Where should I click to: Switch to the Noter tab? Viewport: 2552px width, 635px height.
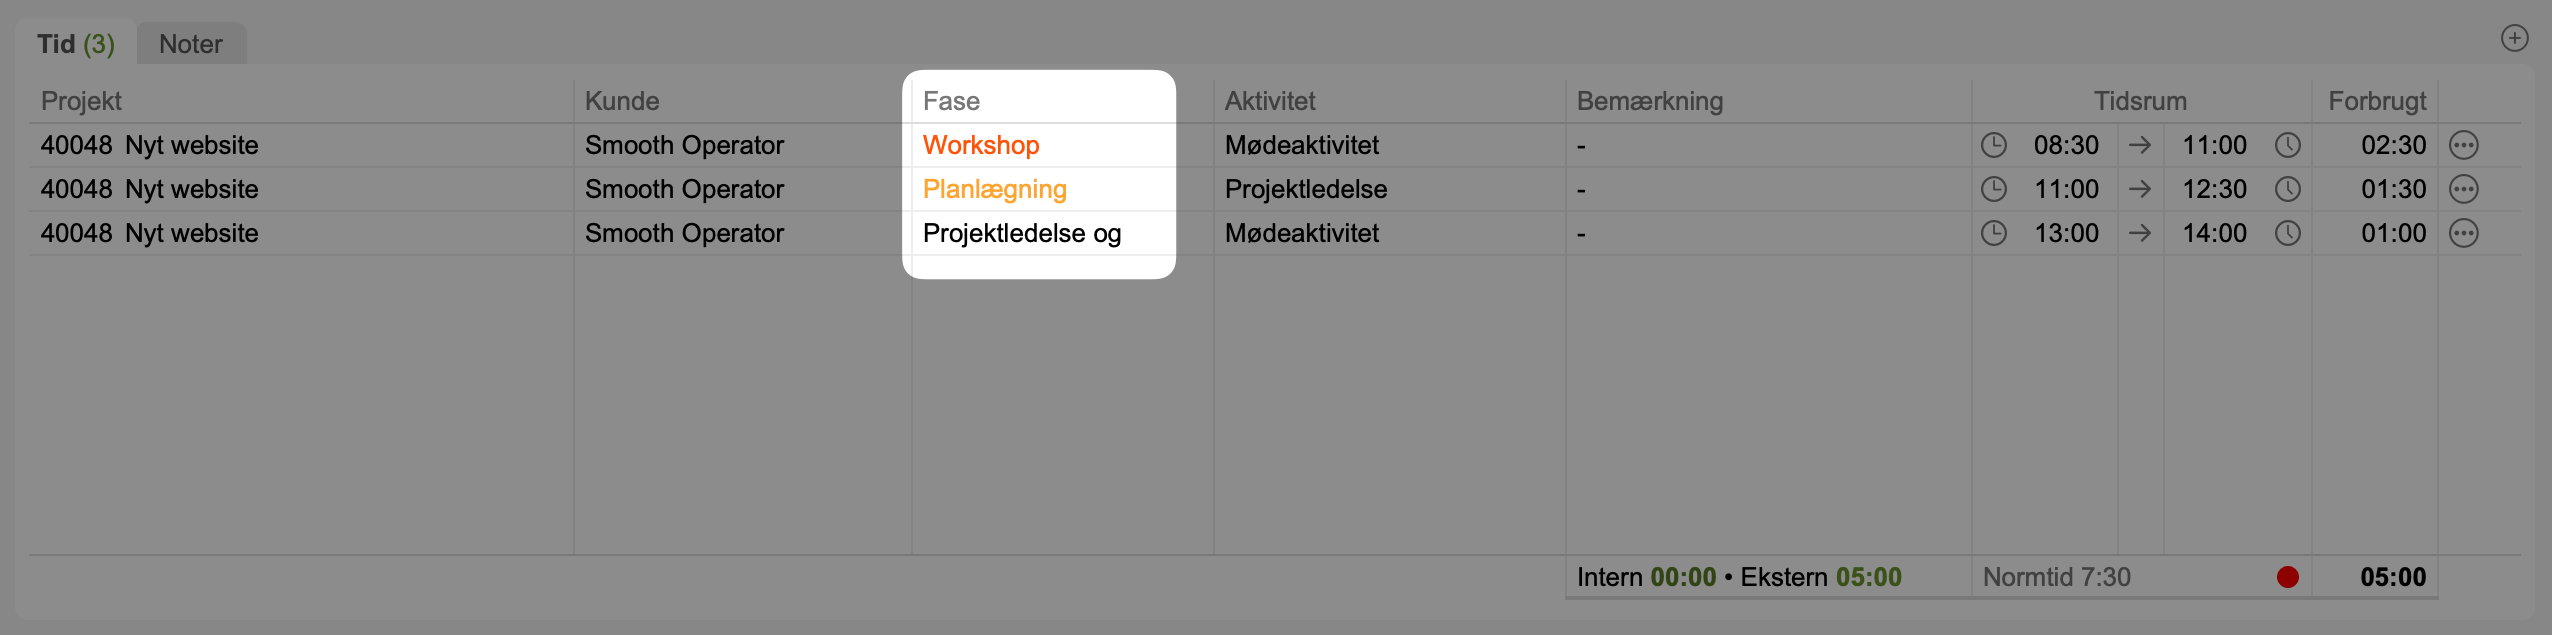click(x=191, y=45)
